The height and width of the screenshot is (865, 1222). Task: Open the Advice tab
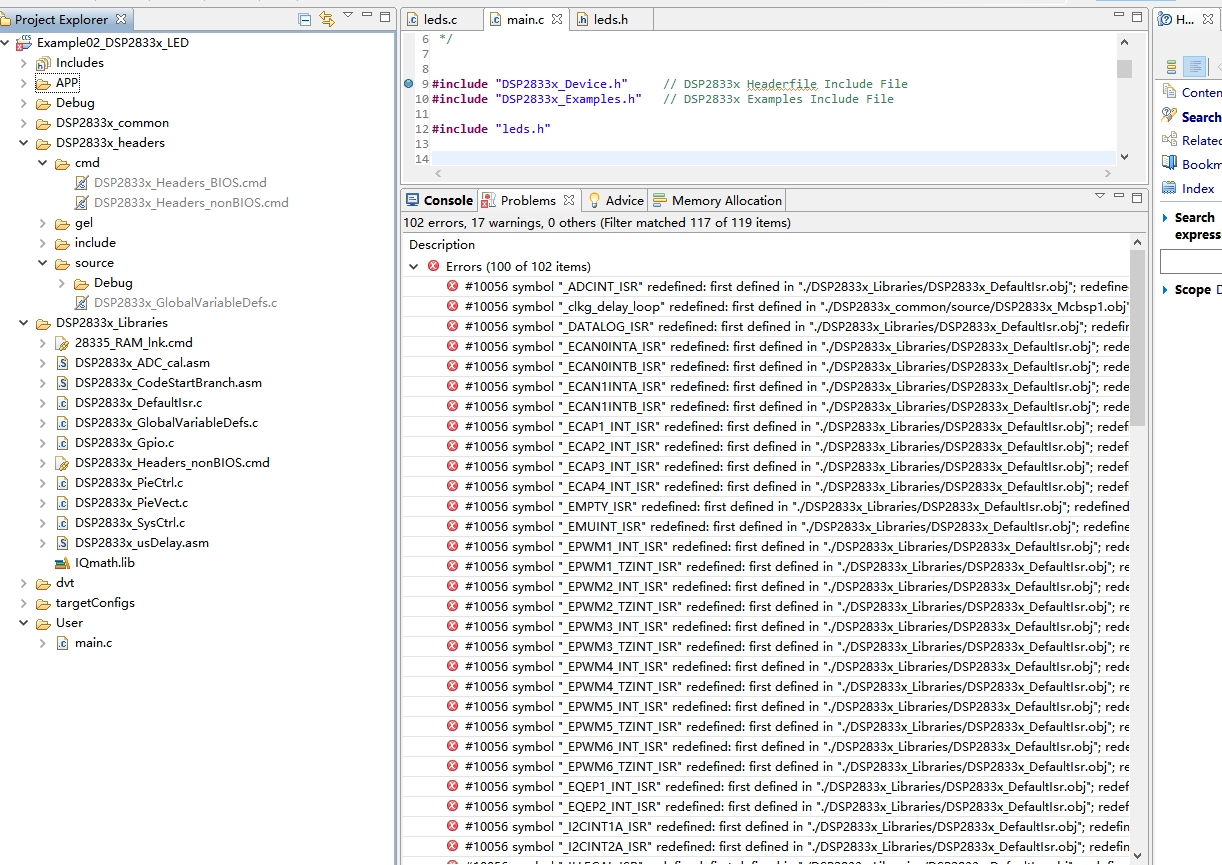[615, 200]
